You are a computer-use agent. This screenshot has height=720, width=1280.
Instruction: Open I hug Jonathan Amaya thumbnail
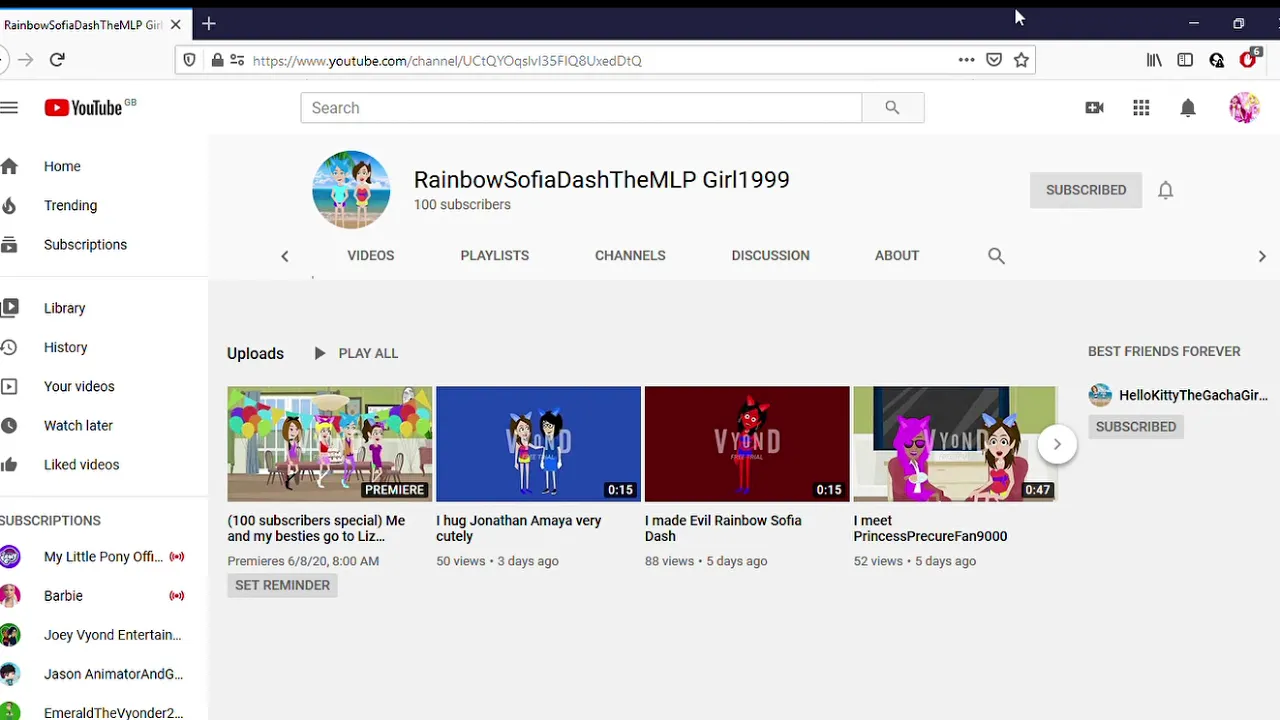pyautogui.click(x=538, y=444)
